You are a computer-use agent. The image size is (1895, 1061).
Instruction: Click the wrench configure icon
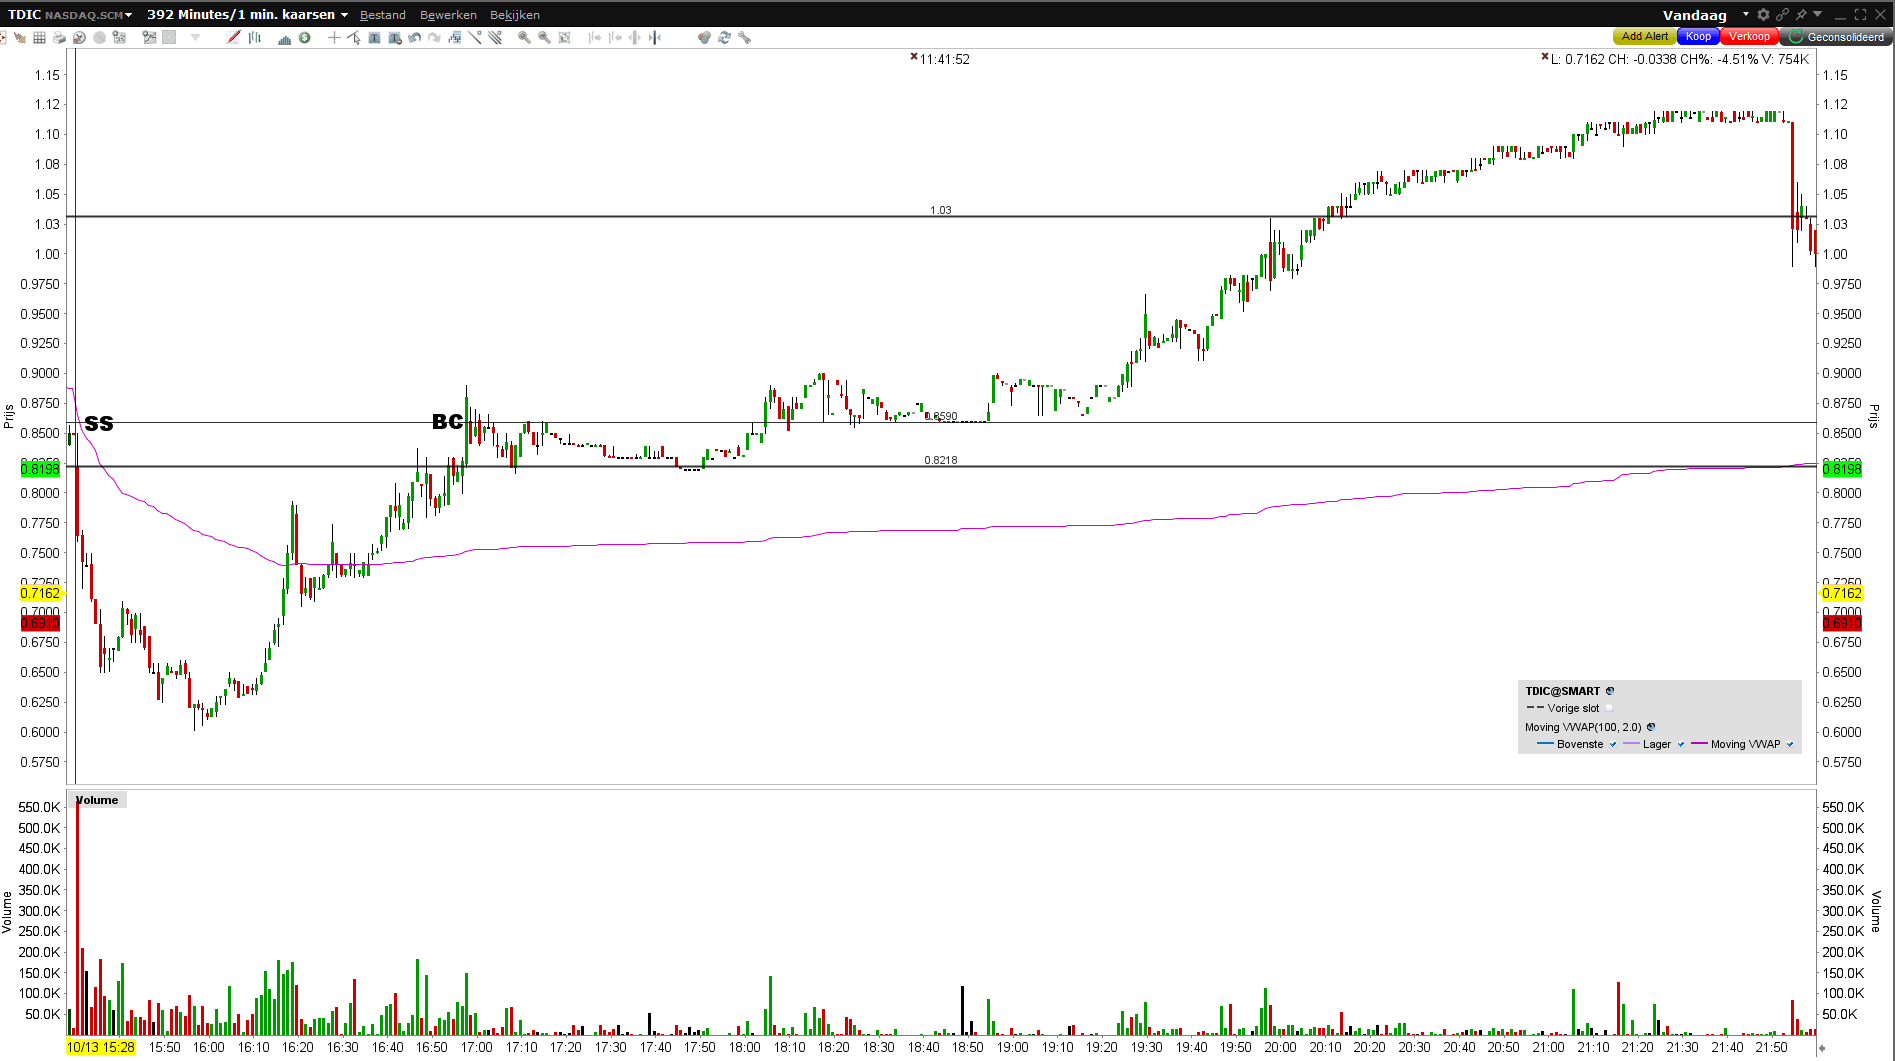click(x=744, y=37)
